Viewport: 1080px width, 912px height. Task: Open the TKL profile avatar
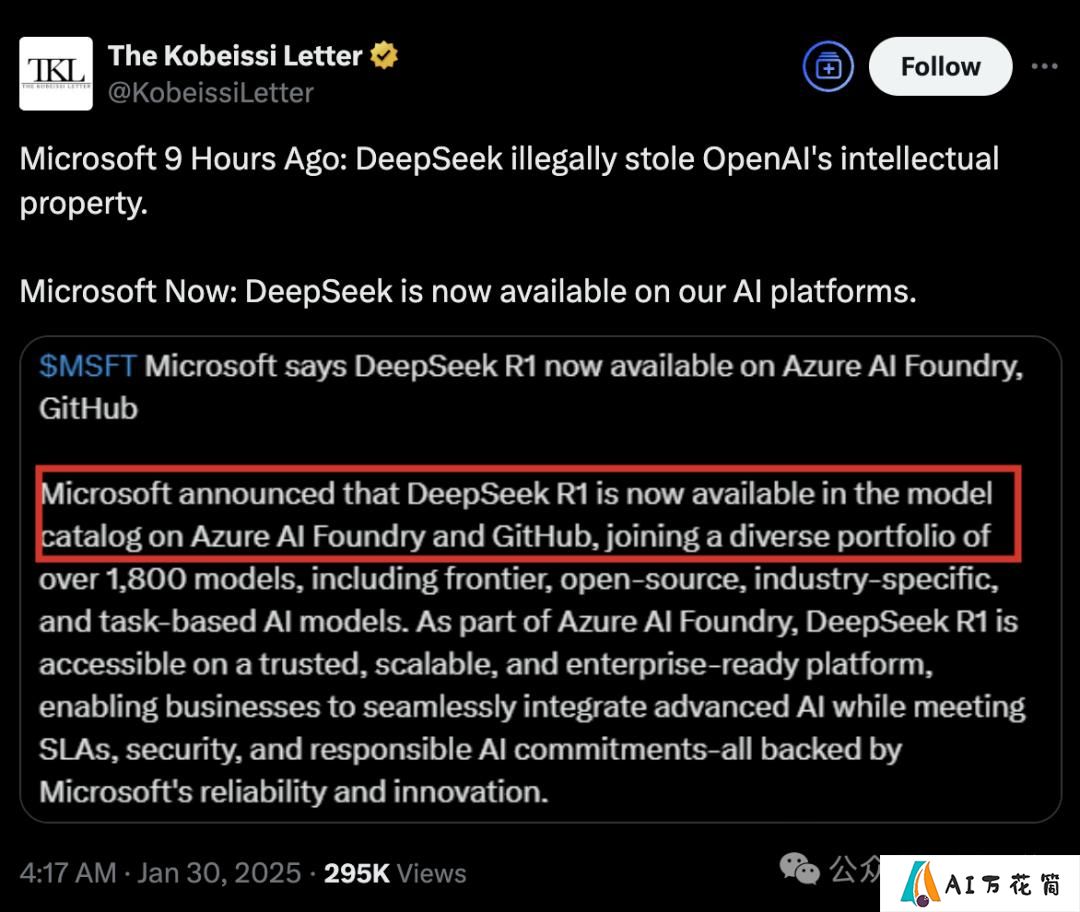[x=56, y=74]
